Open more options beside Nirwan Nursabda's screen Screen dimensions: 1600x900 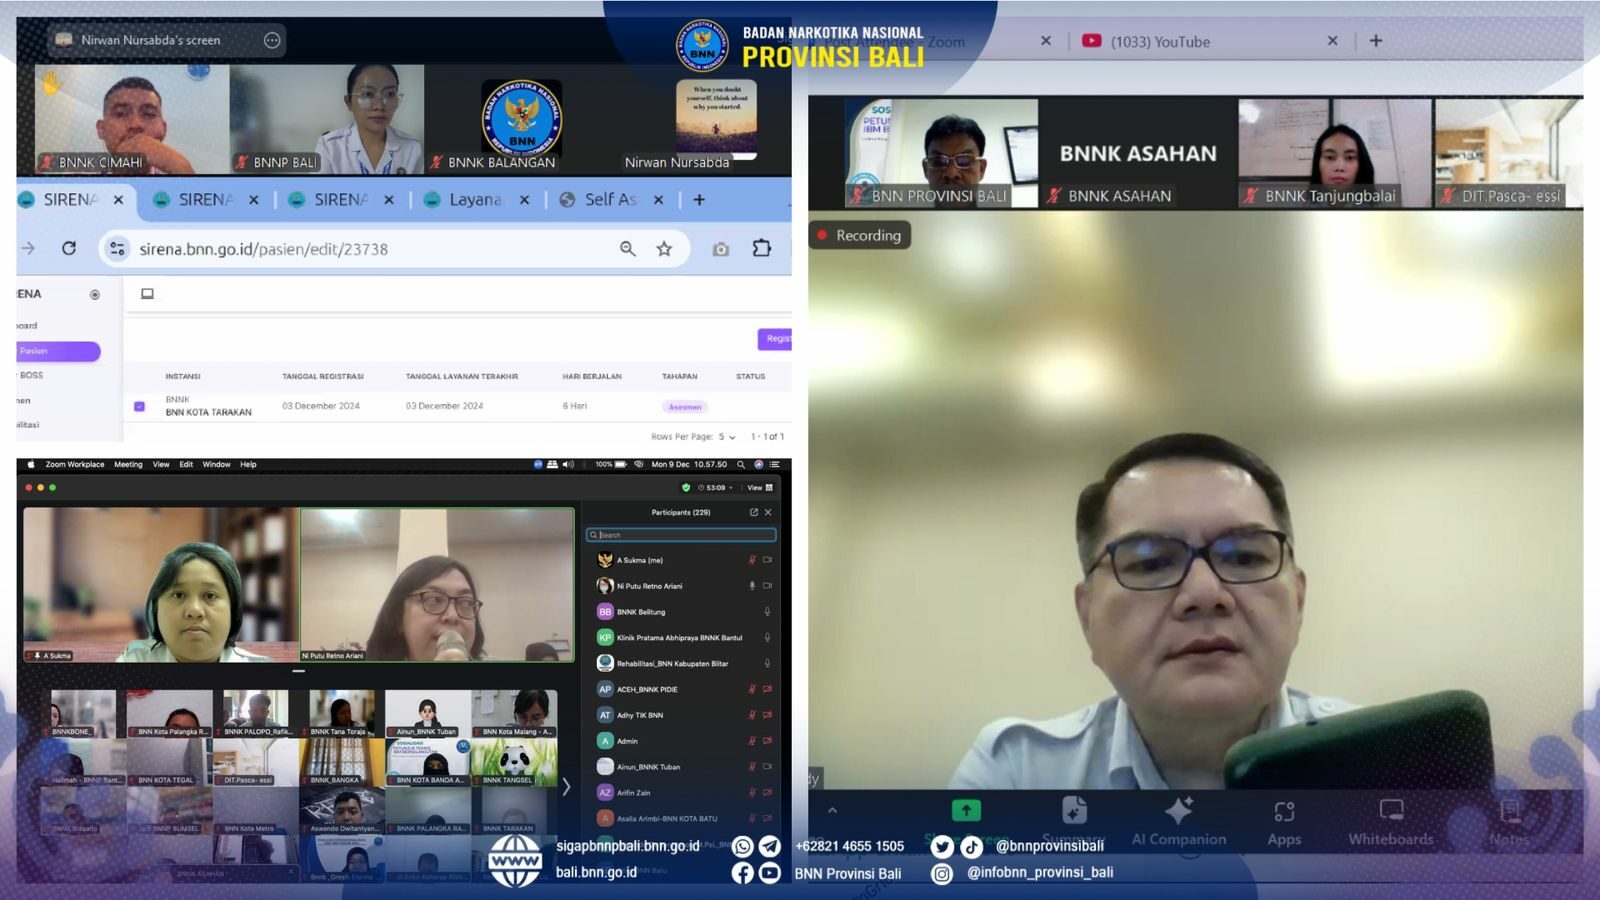[x=272, y=40]
